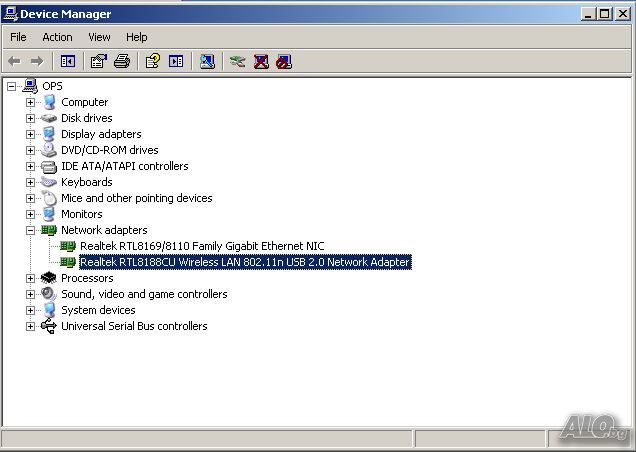Expand Universal Serial Bus controllers node

[x=30, y=326]
